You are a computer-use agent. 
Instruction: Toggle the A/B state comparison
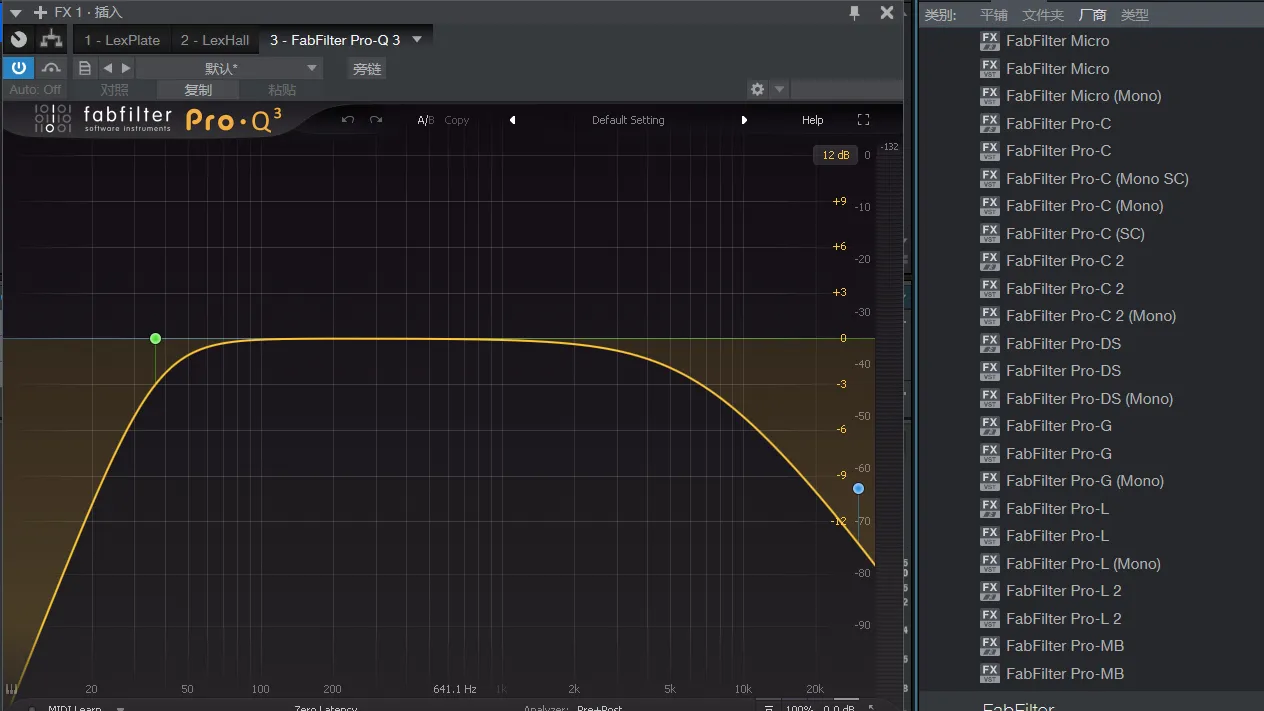tap(425, 120)
